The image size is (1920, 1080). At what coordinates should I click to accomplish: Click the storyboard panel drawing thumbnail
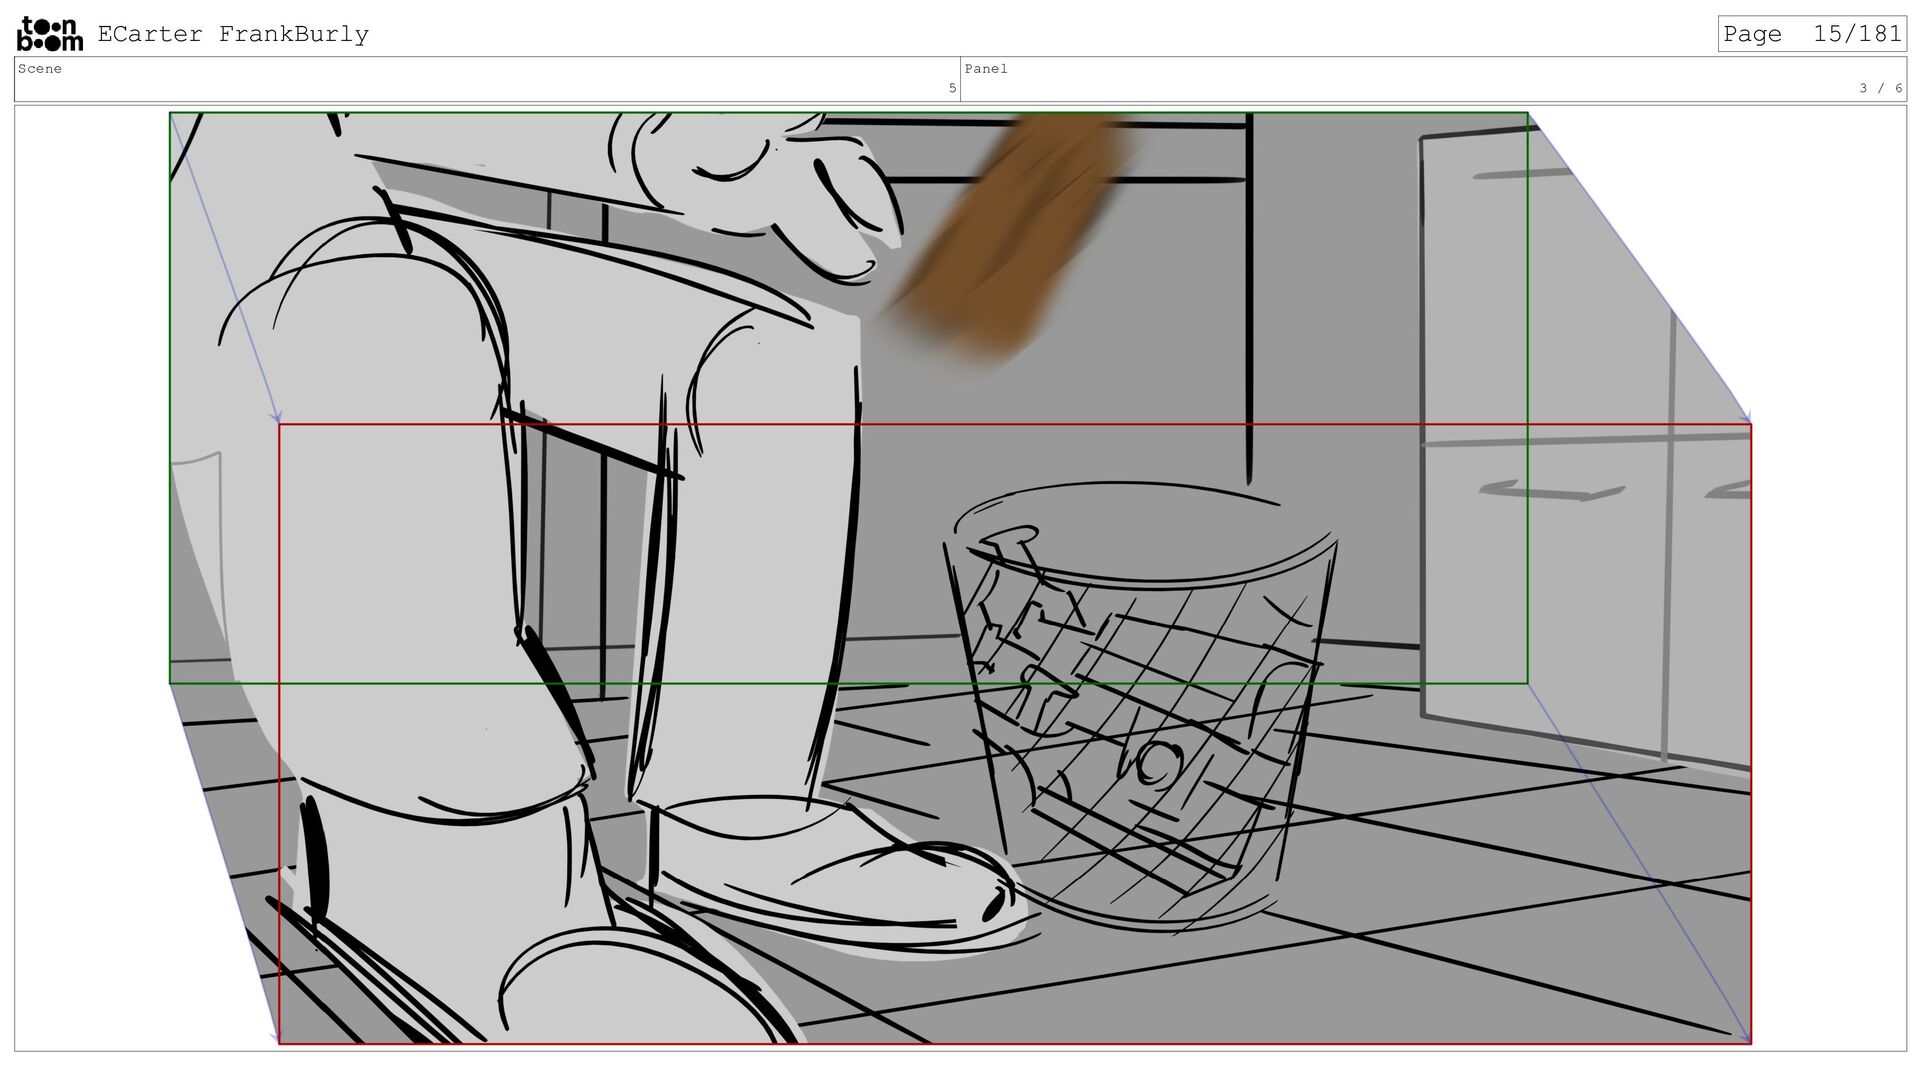coord(960,578)
